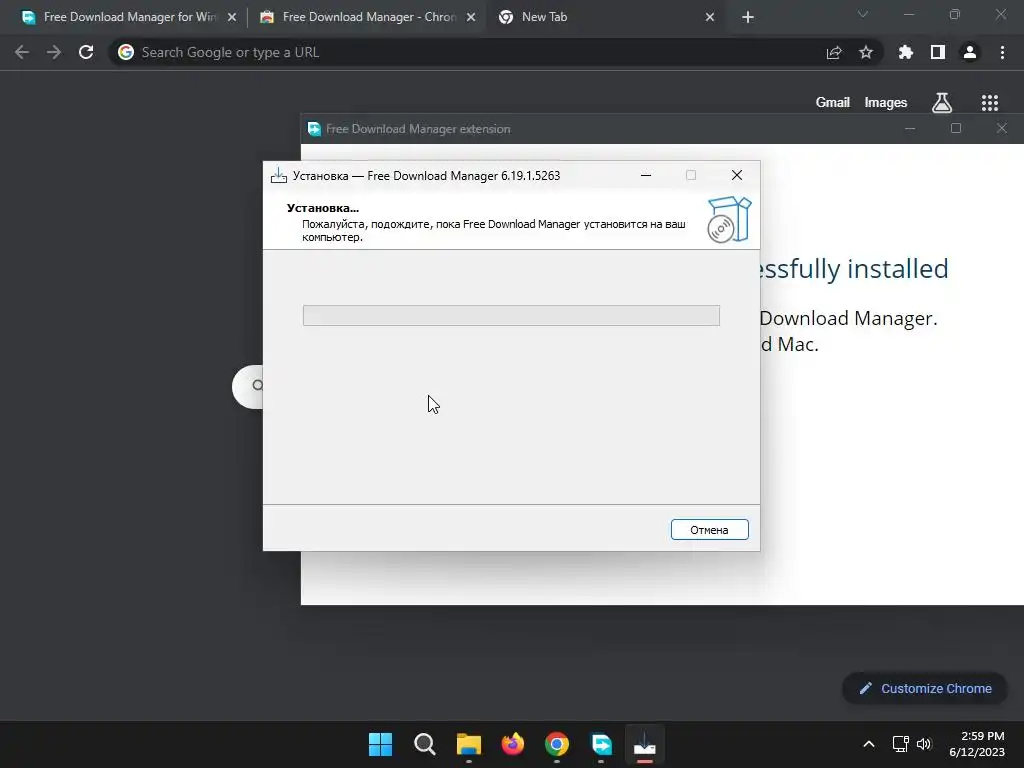Cancel installation with the Отмена button
The height and width of the screenshot is (768, 1024).
pos(709,530)
